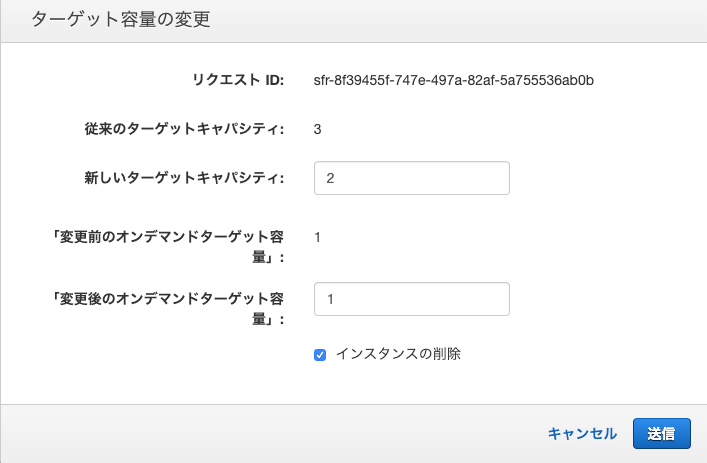
Task: Click the gray header bar beside the title
Action: pyautogui.click(x=451, y=20)
